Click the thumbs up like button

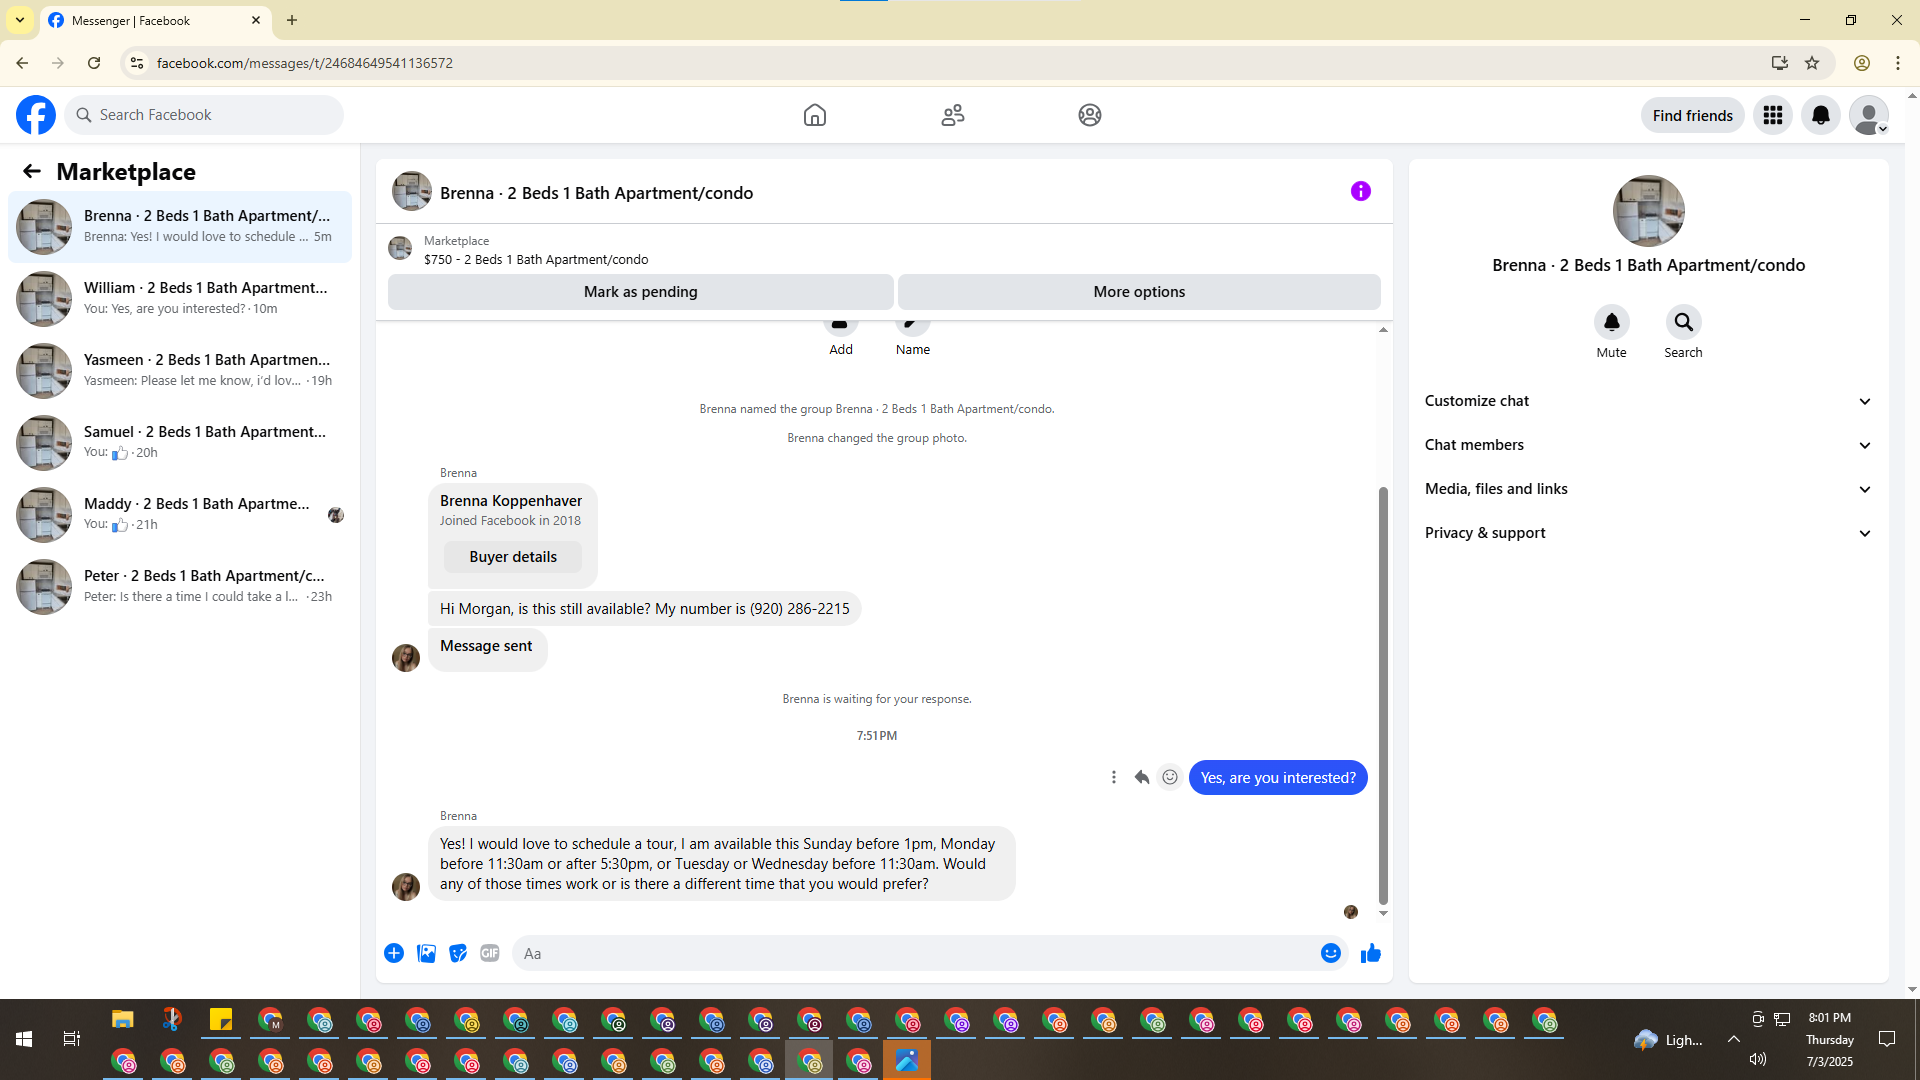click(1370, 953)
